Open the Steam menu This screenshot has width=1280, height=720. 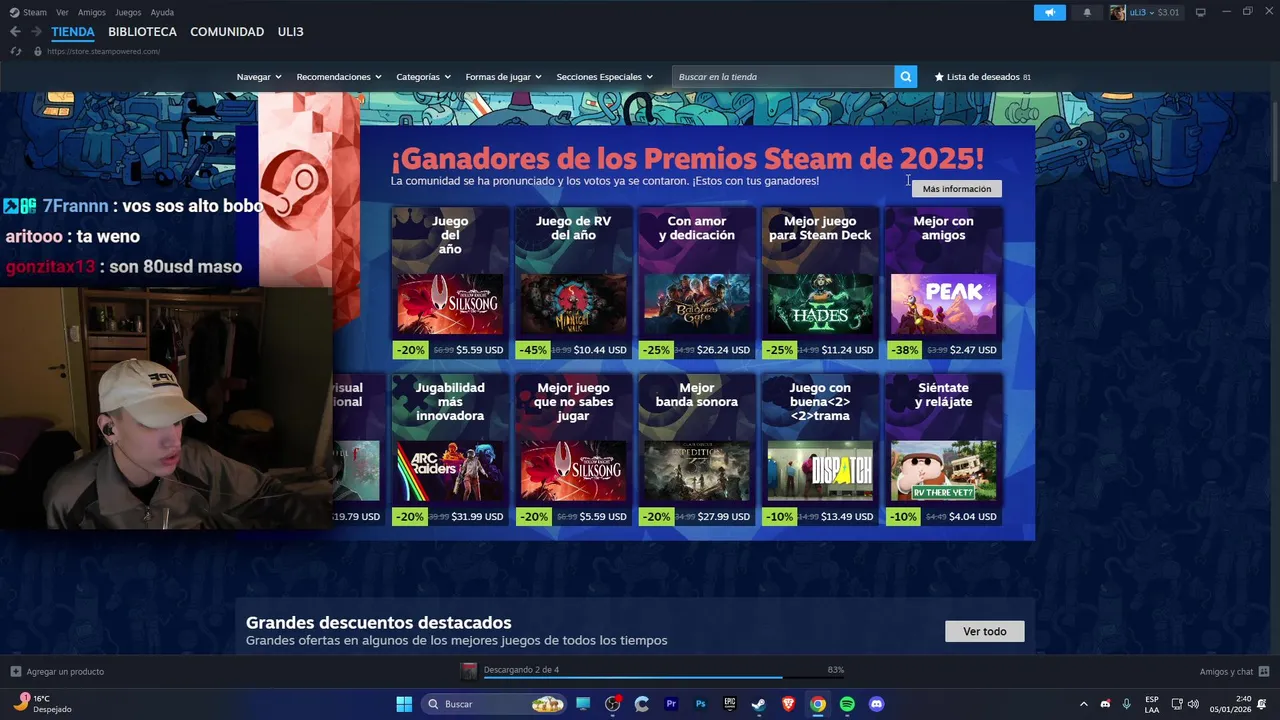click(29, 12)
